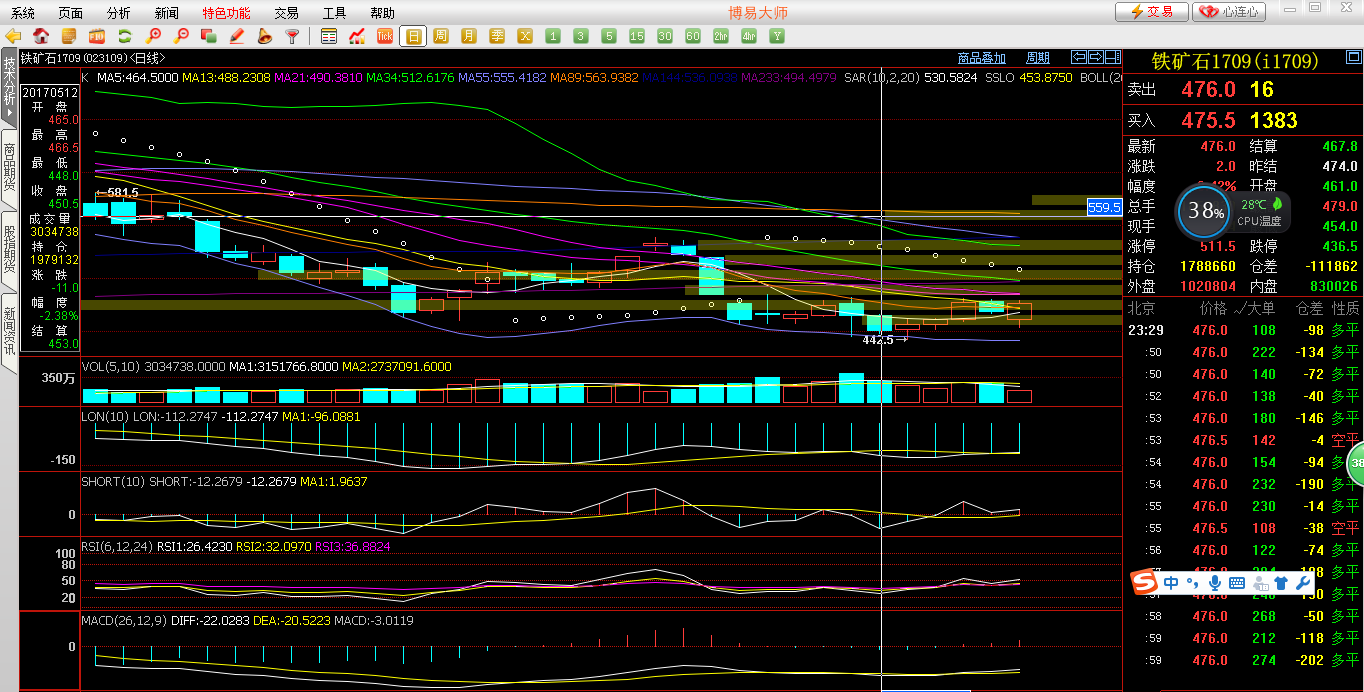Switch to 股指期货 side tab
The height and width of the screenshot is (692, 1364).
tap(9, 250)
